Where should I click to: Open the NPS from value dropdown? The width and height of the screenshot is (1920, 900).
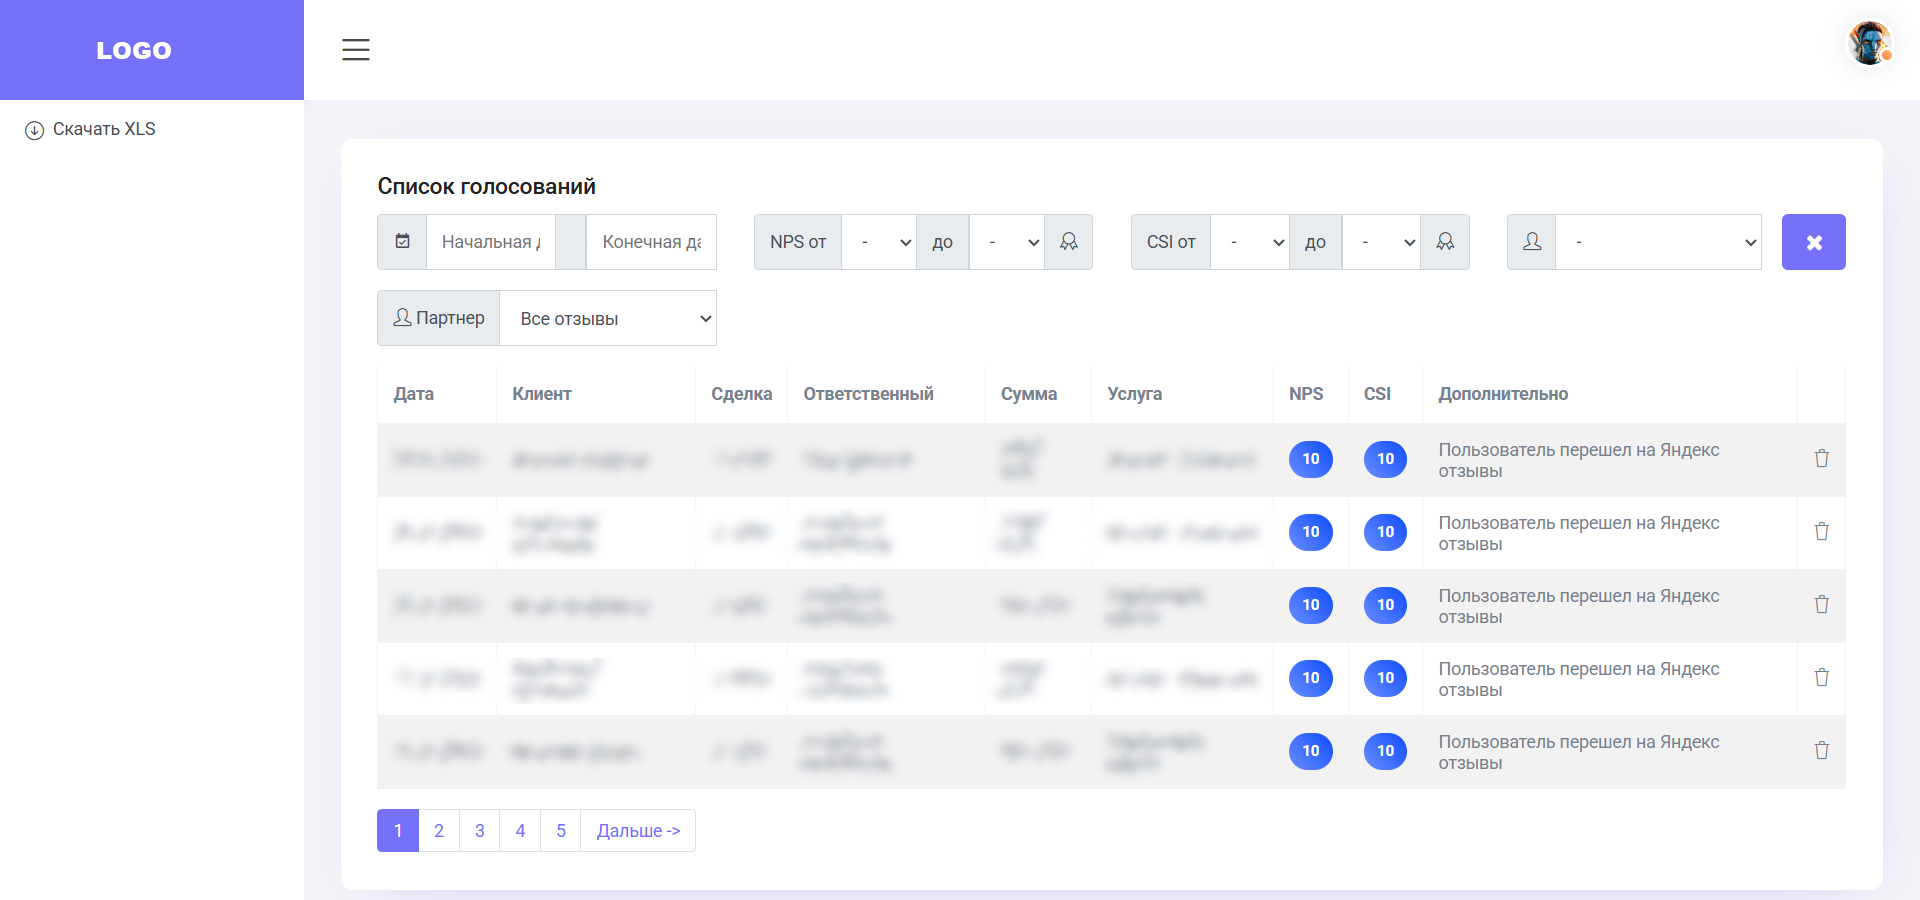point(879,242)
